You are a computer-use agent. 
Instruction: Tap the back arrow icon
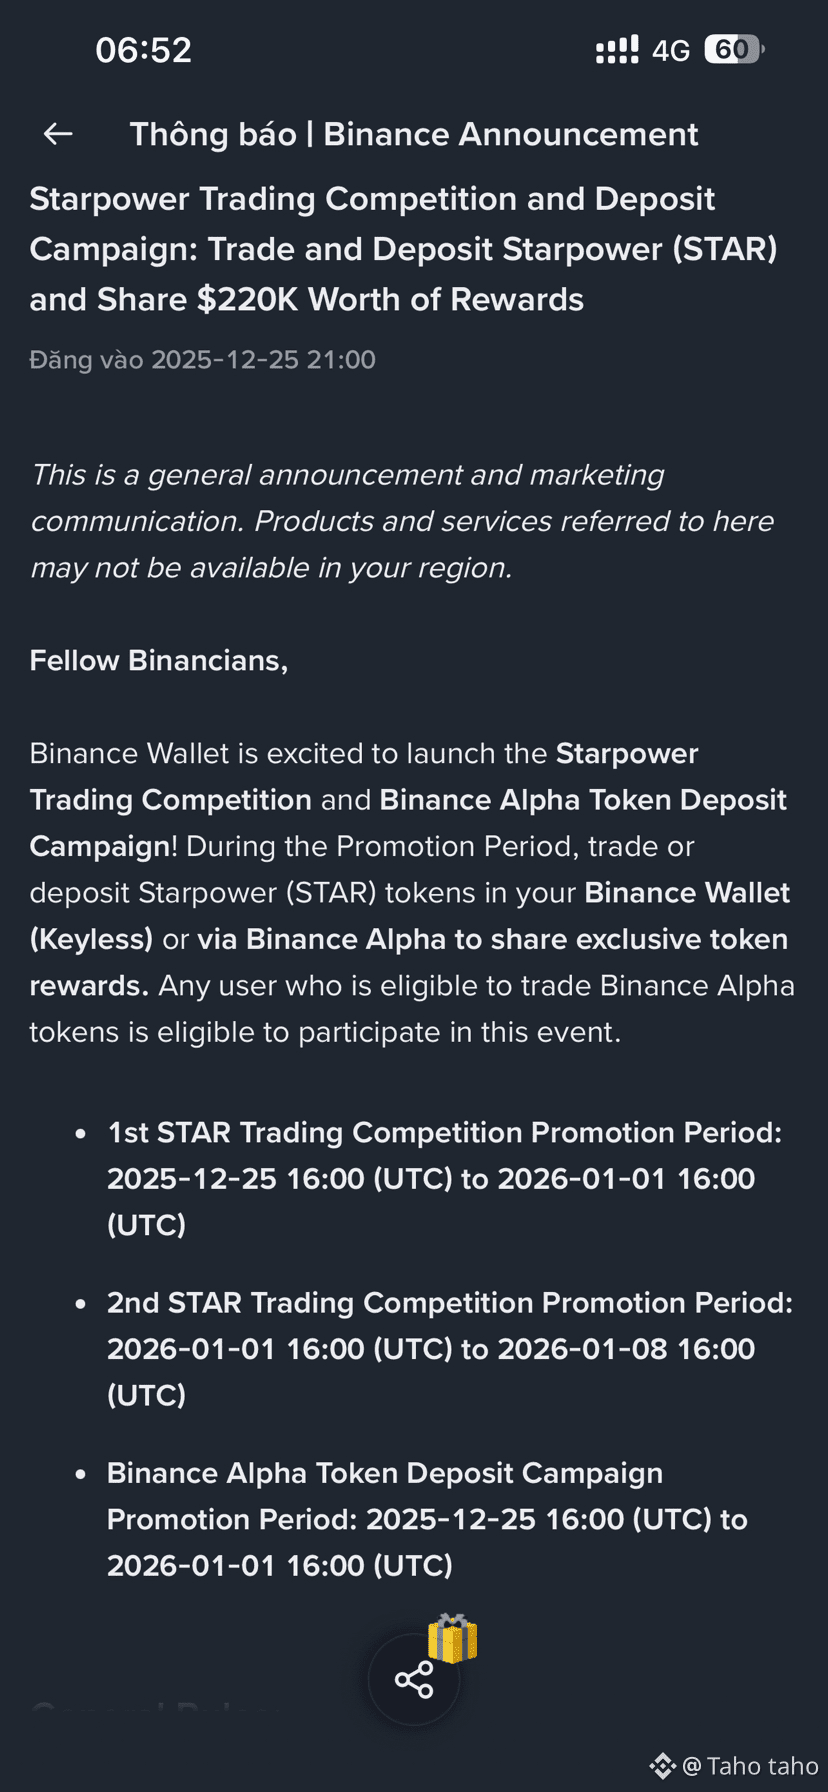(x=58, y=134)
